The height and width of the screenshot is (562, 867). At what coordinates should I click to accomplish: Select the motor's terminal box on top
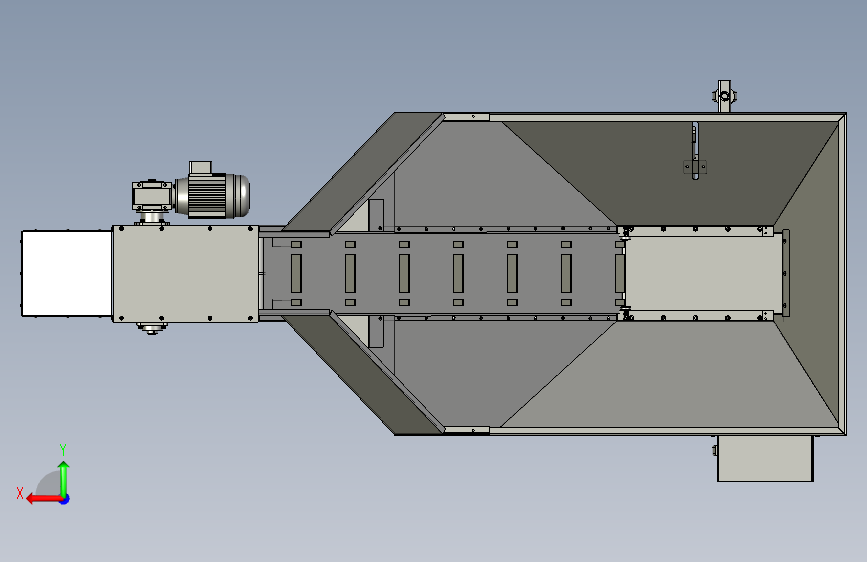pyautogui.click(x=200, y=167)
